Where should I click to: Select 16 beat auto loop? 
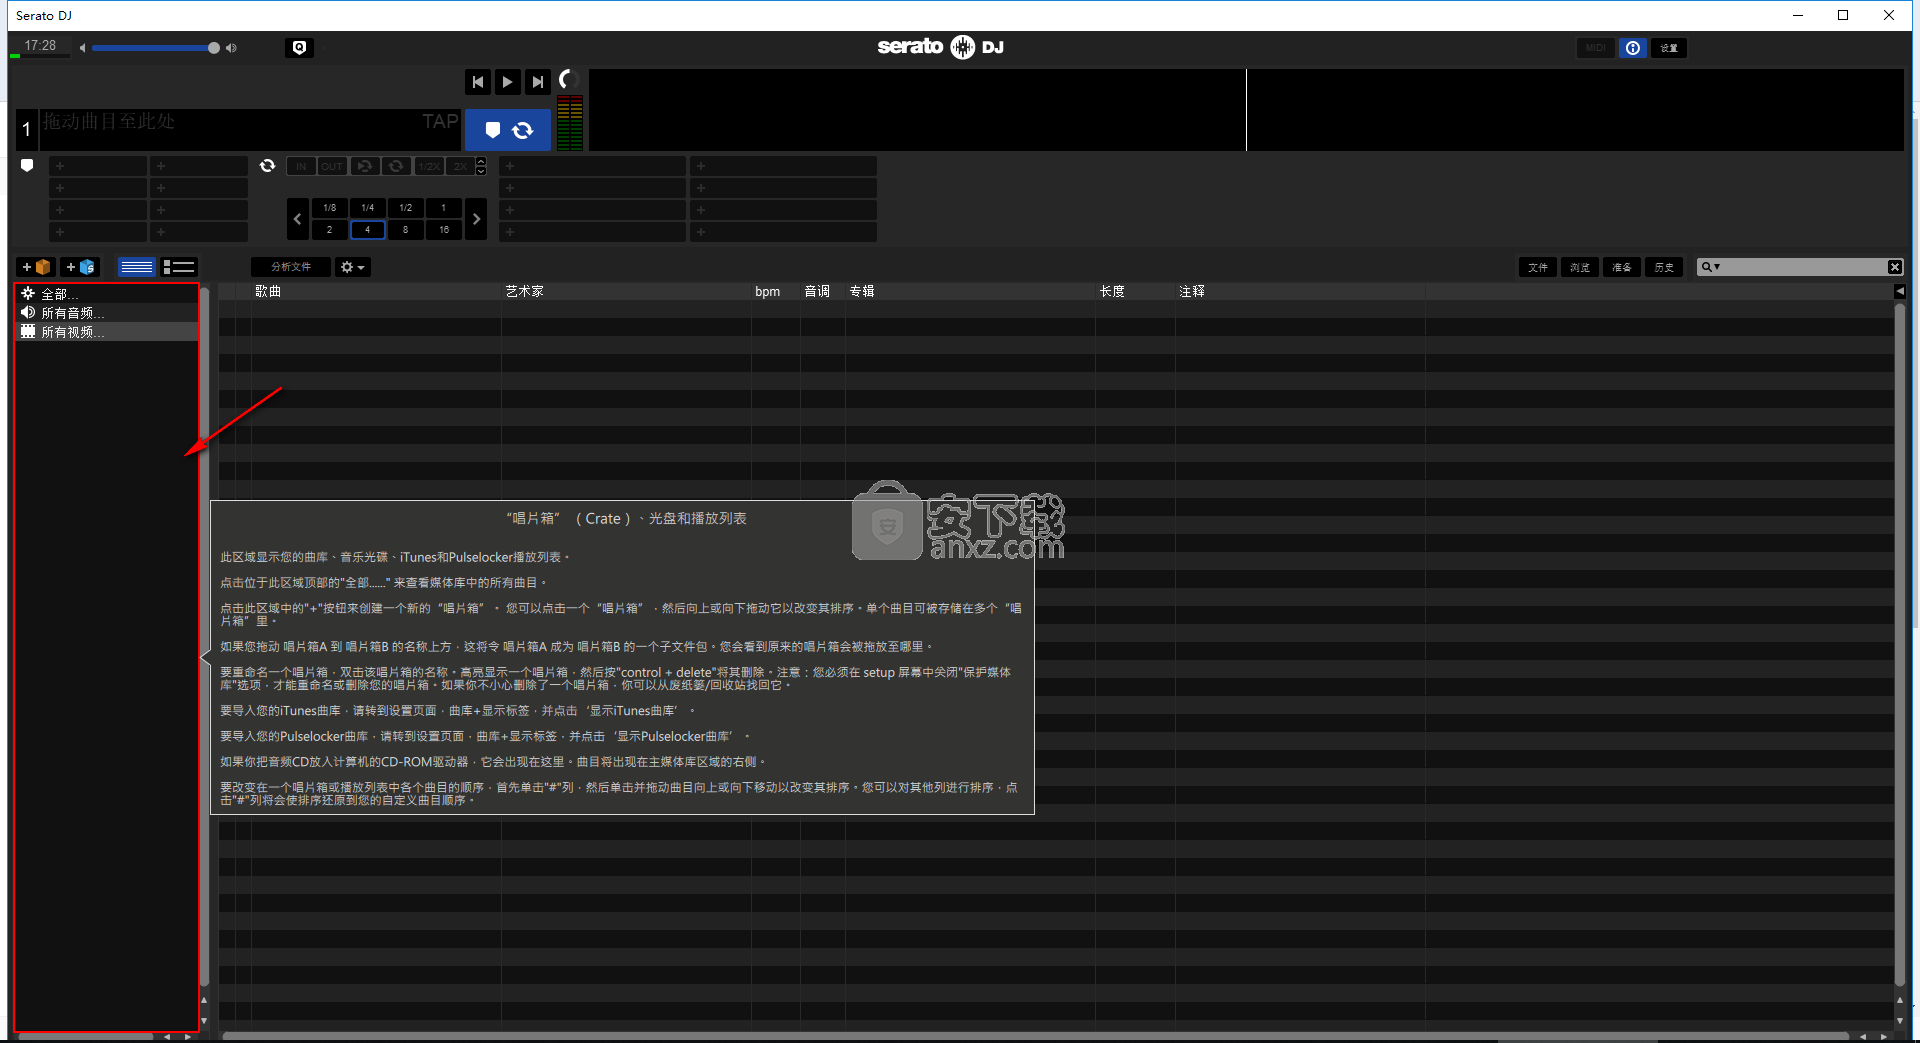[x=444, y=230]
